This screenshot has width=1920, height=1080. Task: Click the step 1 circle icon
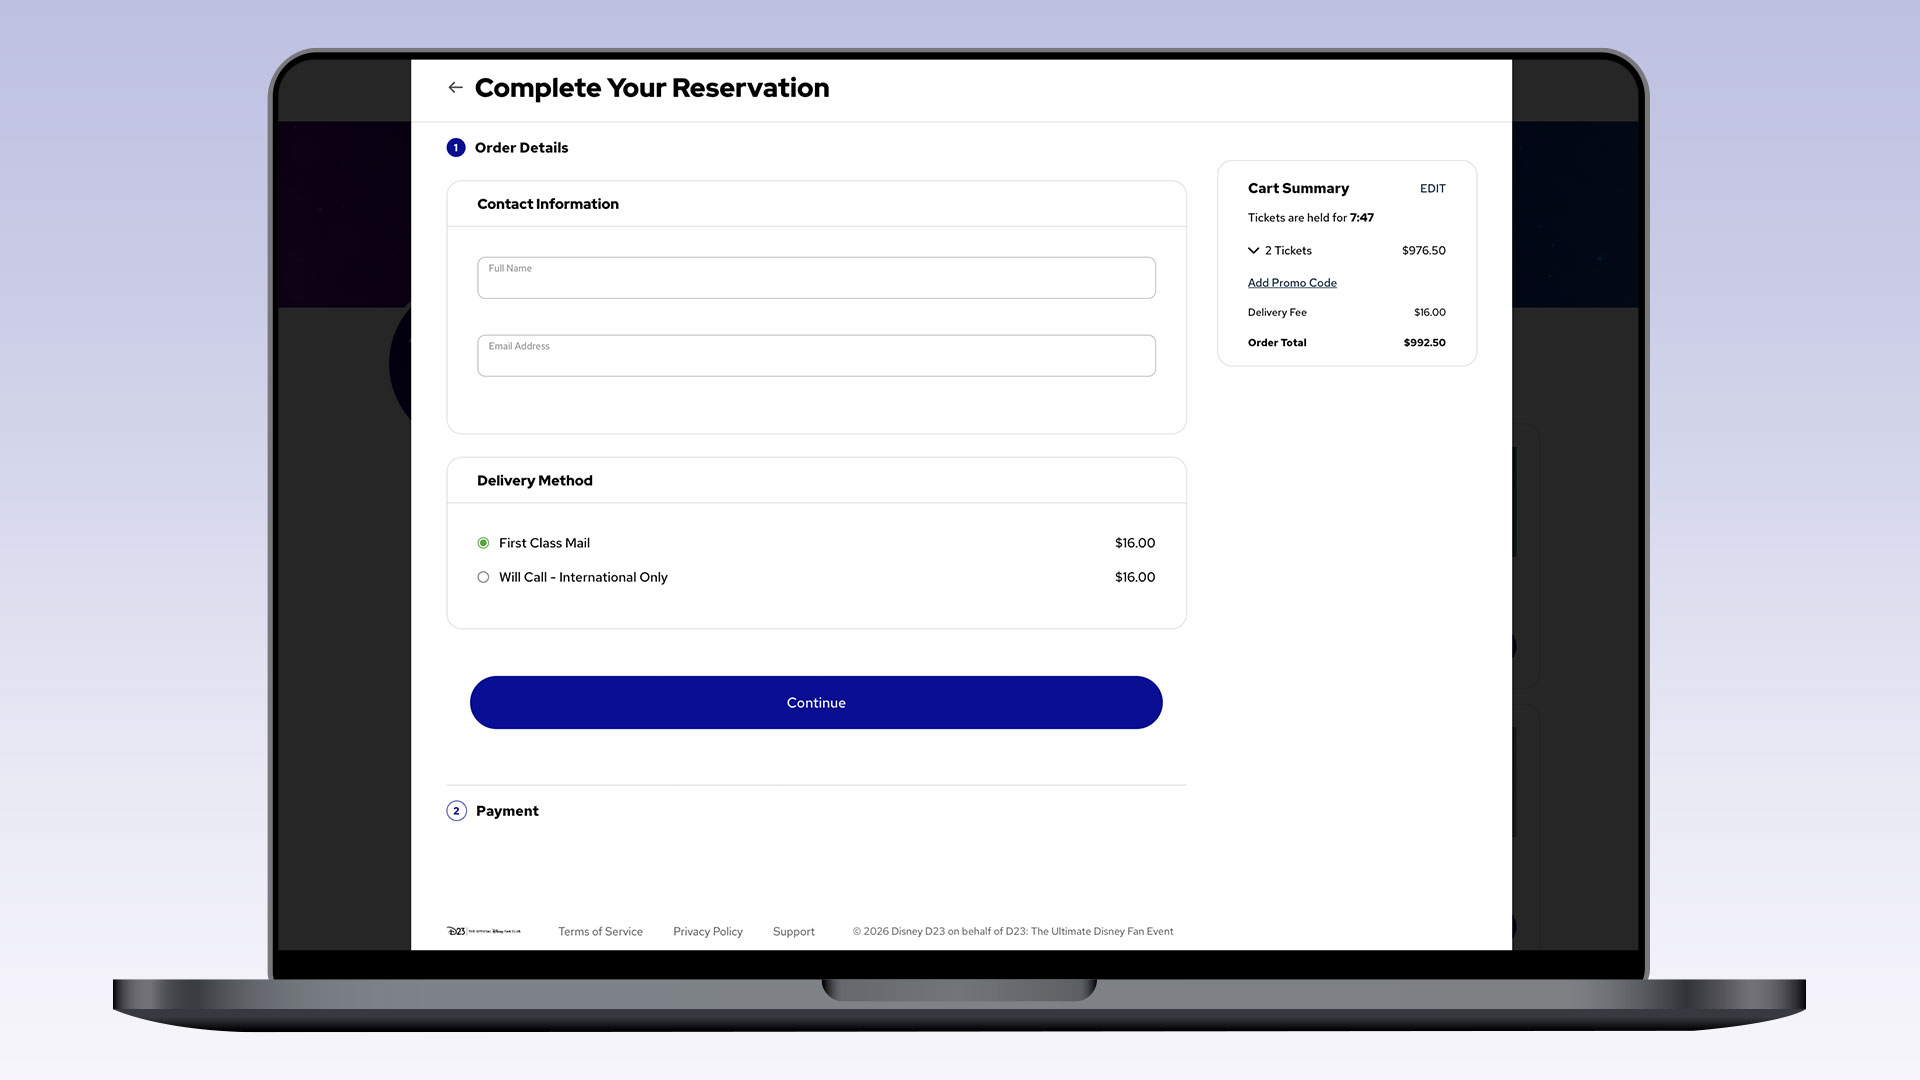click(x=456, y=148)
